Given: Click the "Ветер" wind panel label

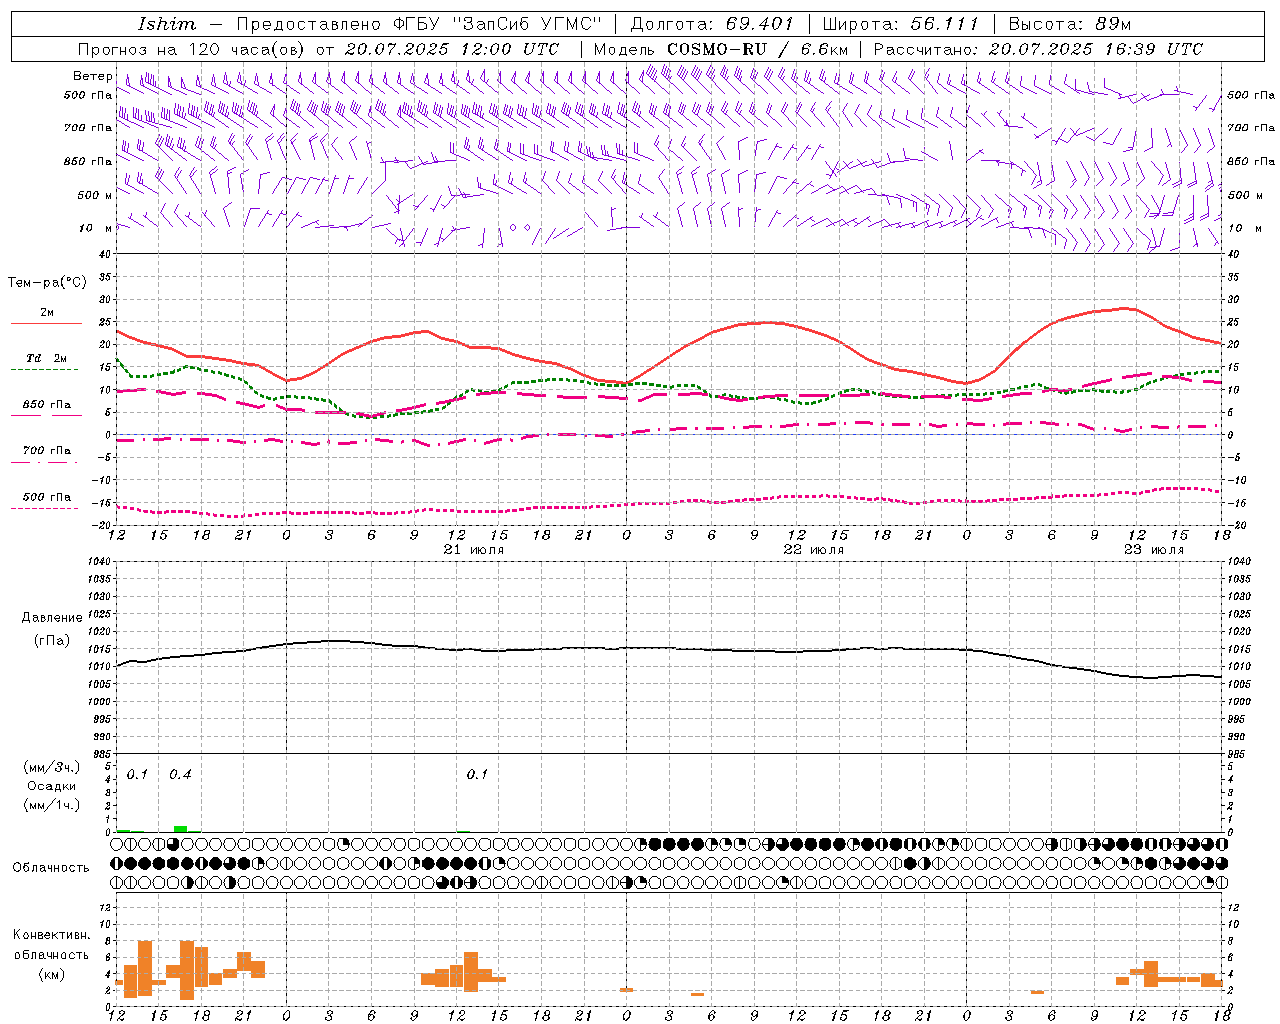Looking at the screenshot, I should 92,76.
